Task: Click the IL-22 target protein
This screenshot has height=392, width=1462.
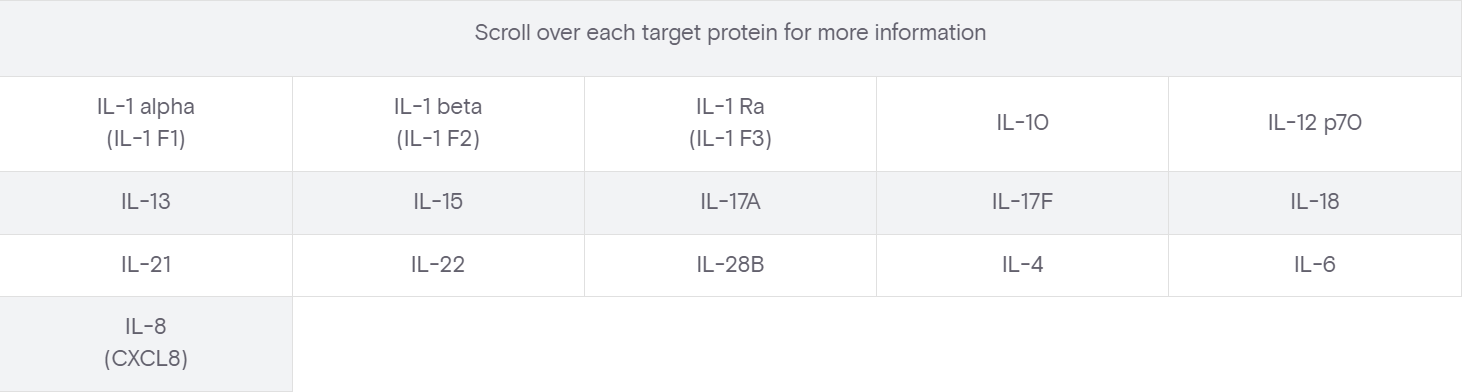Action: (x=438, y=265)
